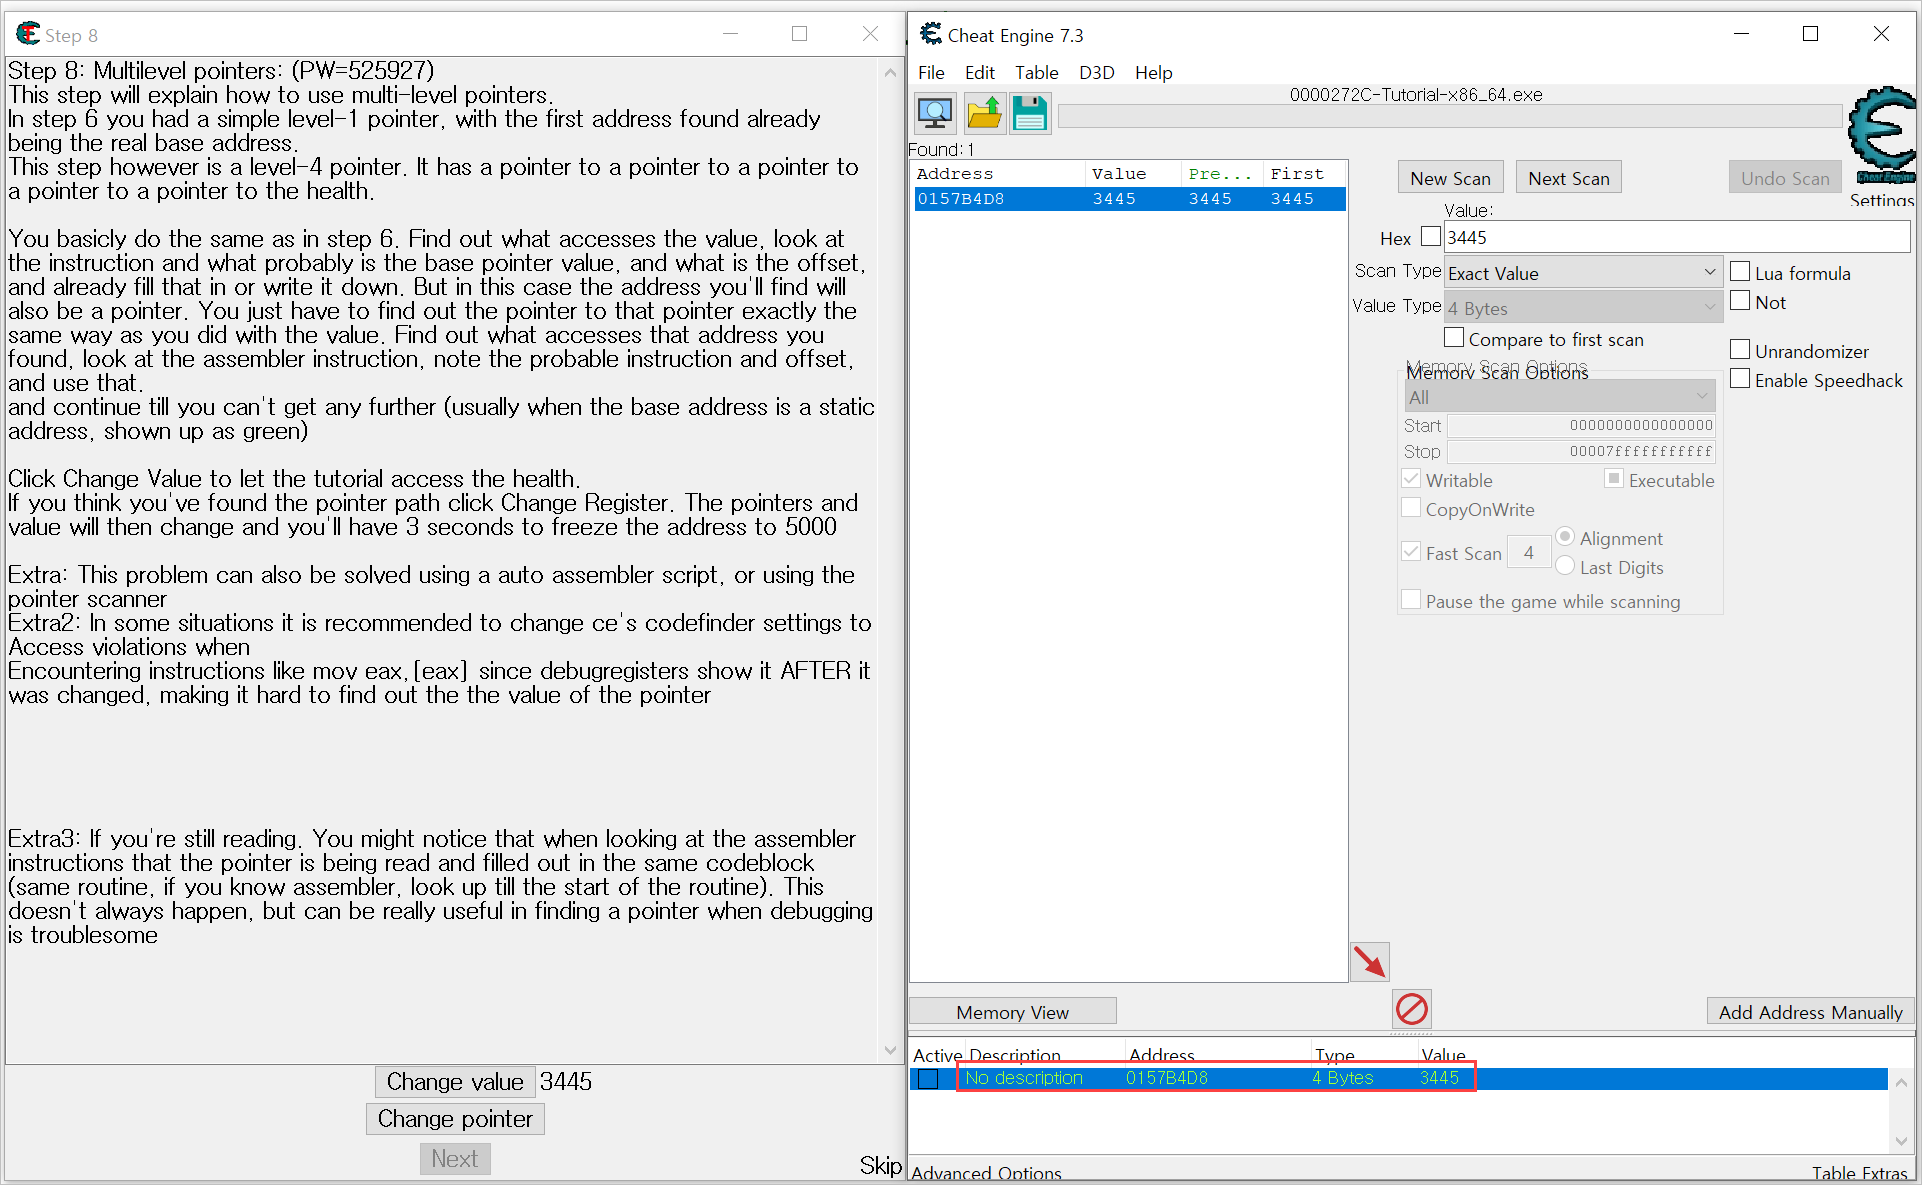Click the Next Scan button

pyautogui.click(x=1568, y=178)
